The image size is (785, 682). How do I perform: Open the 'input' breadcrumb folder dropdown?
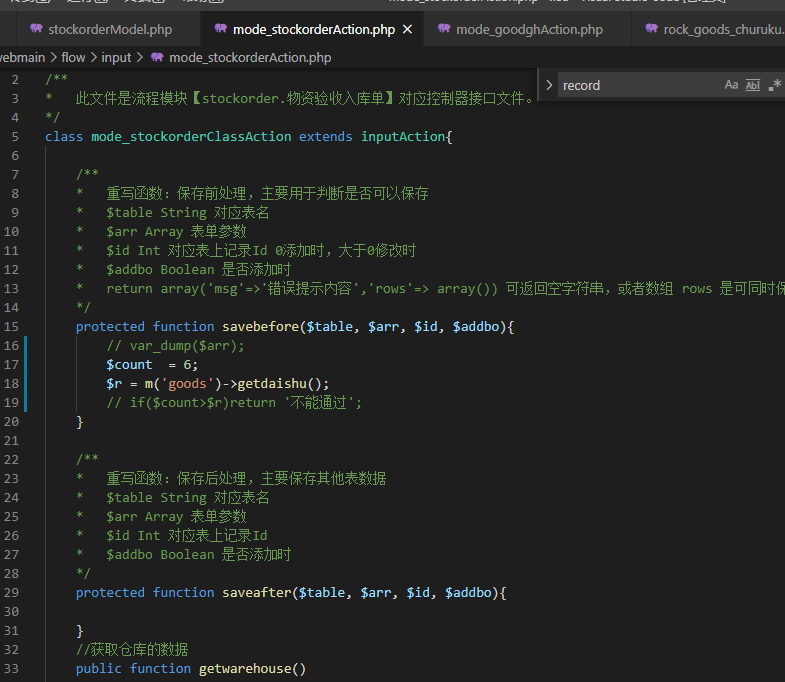coord(116,58)
